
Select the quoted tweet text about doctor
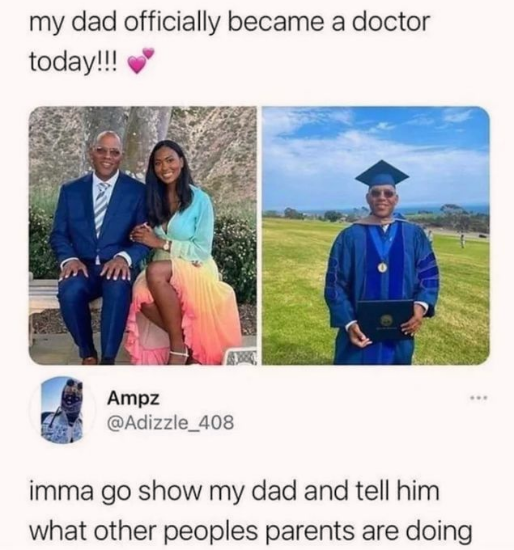click(x=229, y=41)
